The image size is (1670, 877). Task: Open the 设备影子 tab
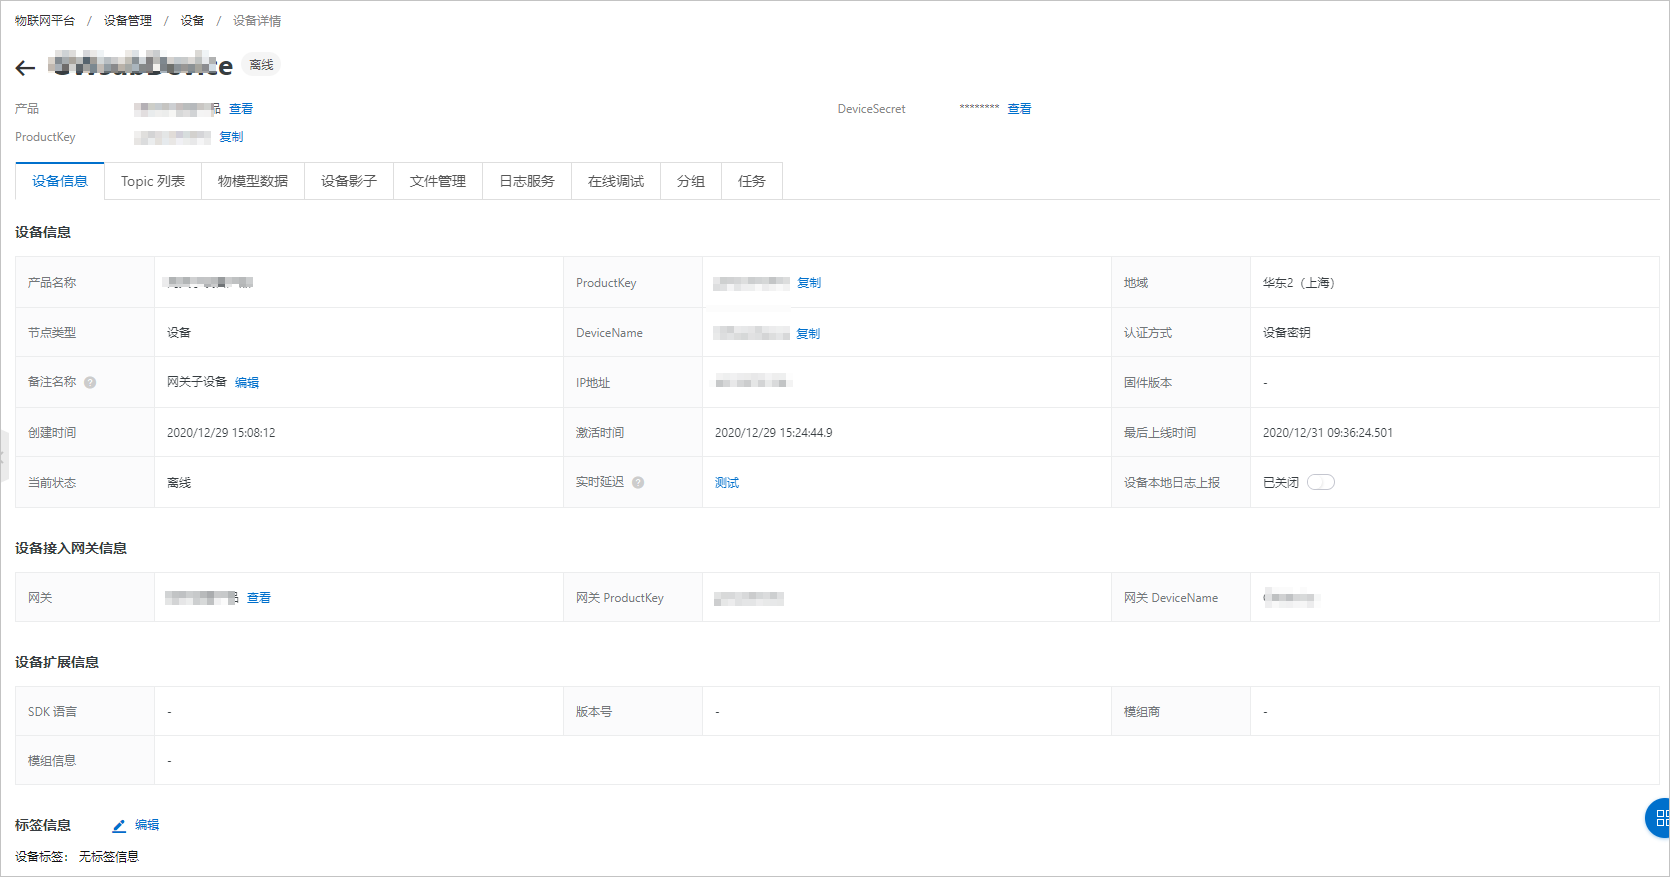click(x=349, y=181)
